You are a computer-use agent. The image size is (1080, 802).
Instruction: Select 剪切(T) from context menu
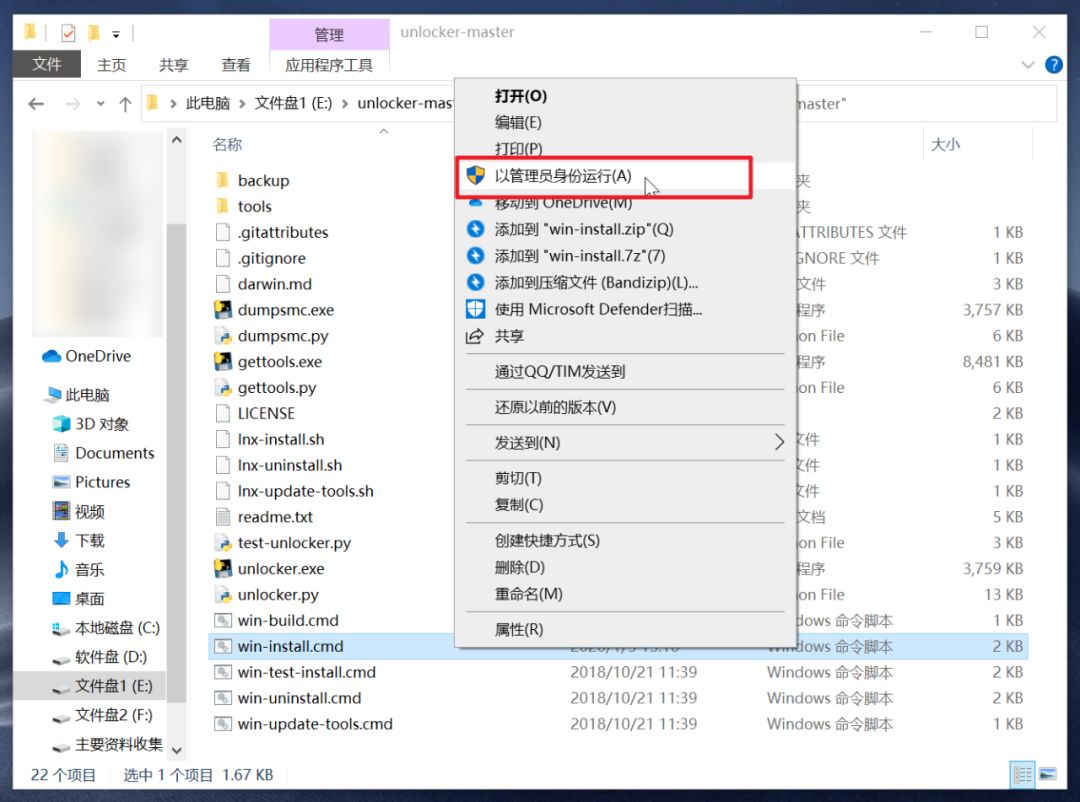pyautogui.click(x=518, y=478)
